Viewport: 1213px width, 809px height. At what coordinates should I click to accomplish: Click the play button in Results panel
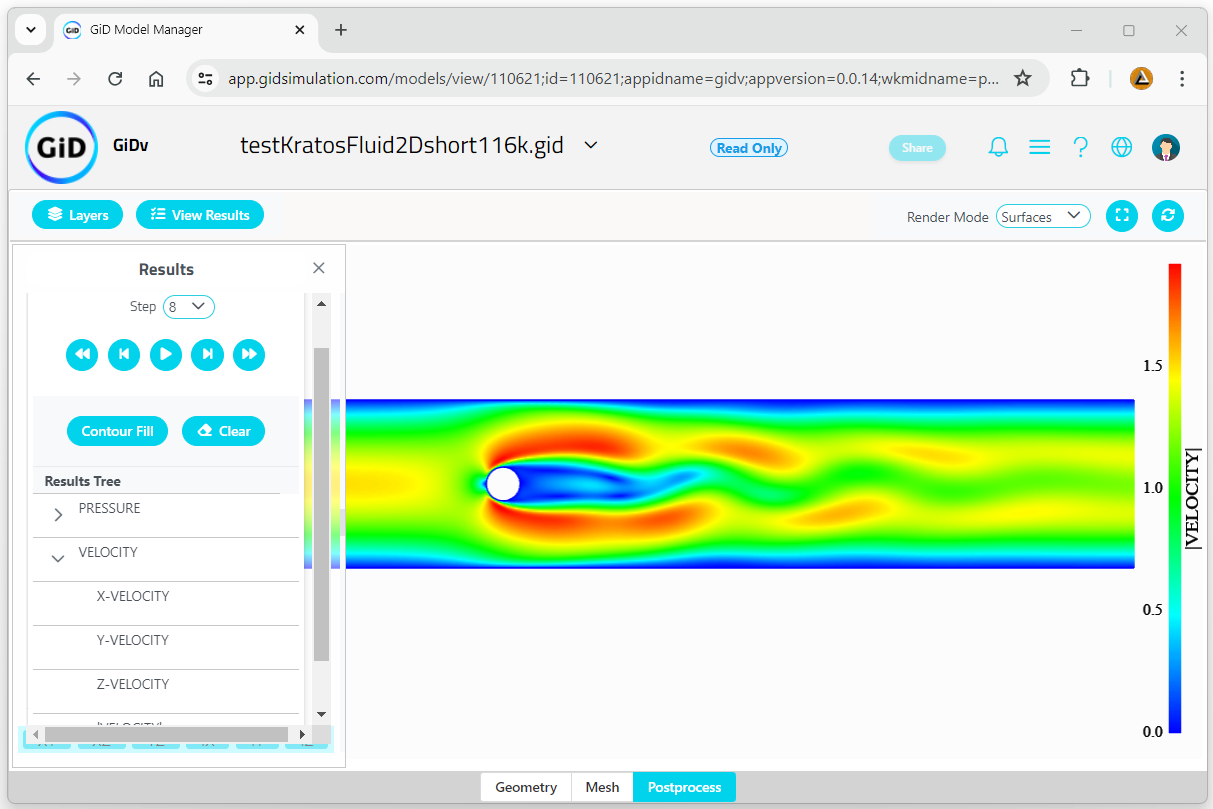click(x=166, y=354)
